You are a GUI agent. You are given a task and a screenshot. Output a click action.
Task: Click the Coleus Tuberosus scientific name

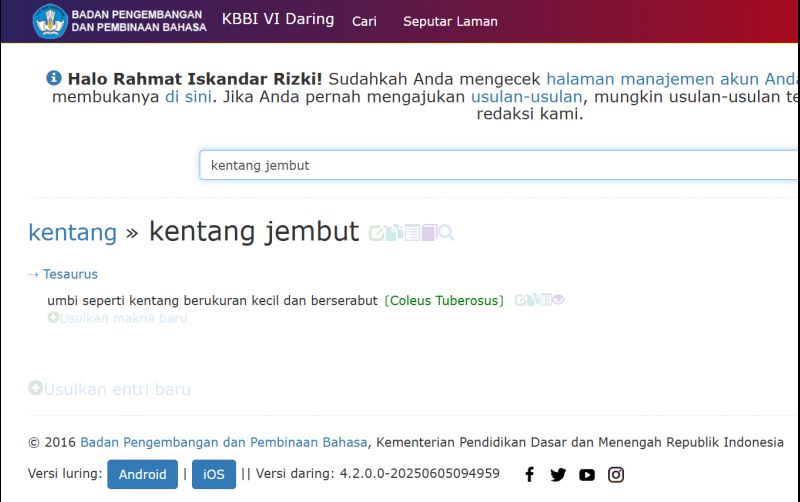444,300
